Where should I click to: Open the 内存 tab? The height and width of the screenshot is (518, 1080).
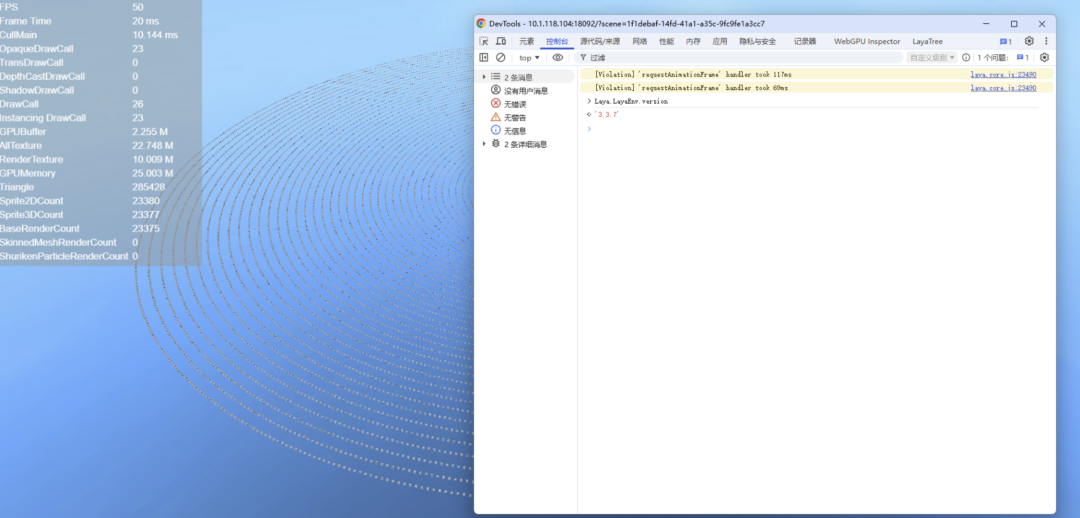pos(693,41)
